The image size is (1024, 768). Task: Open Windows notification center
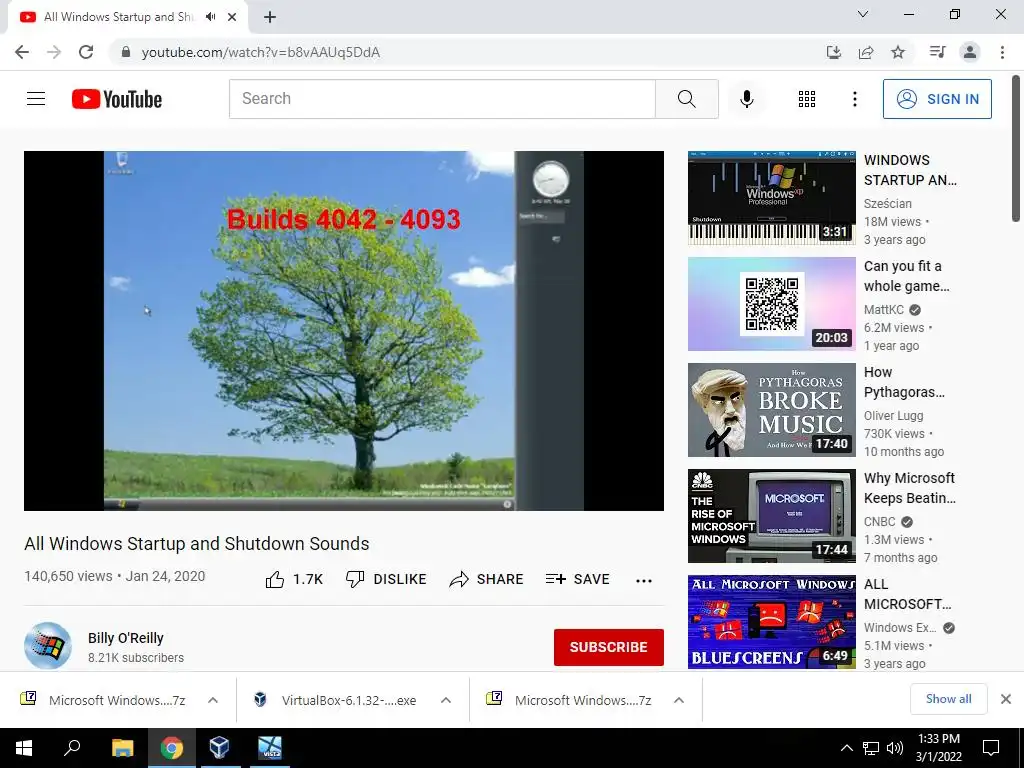click(991, 748)
